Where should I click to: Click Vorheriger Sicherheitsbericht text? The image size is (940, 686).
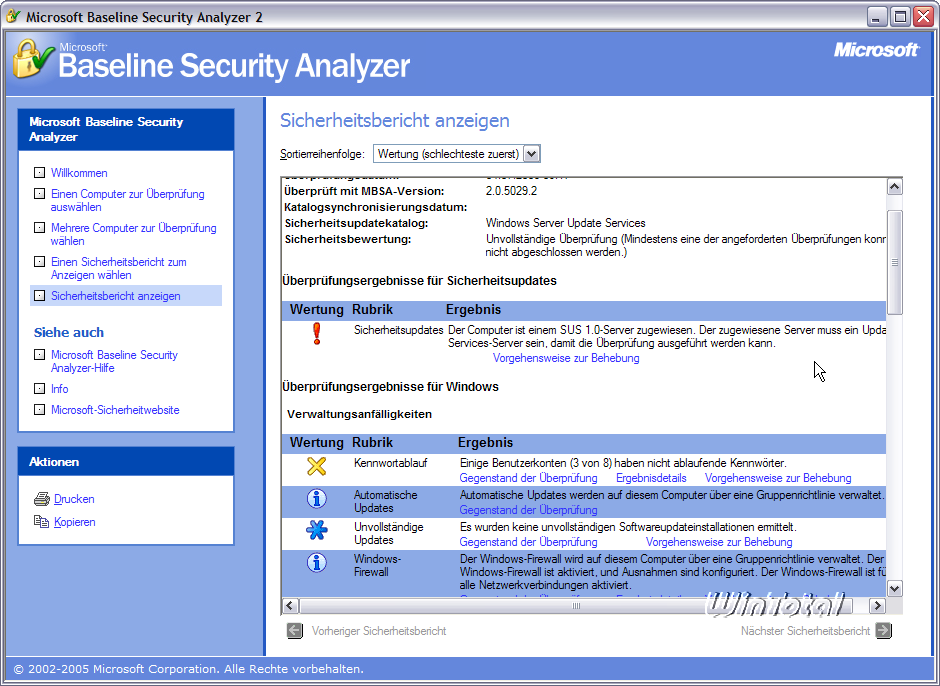(x=379, y=631)
